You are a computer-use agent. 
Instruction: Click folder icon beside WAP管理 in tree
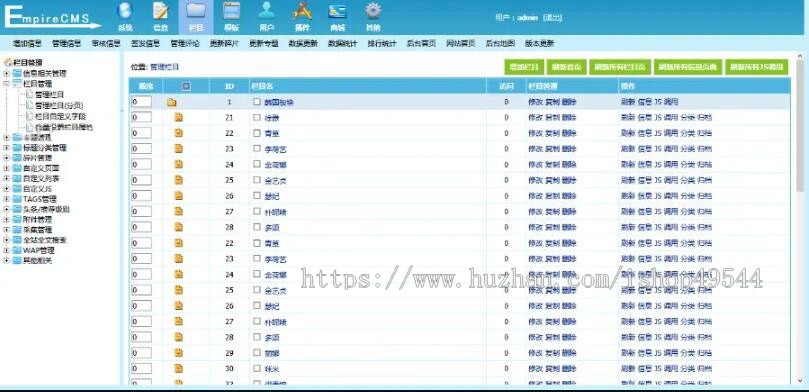pos(17,251)
